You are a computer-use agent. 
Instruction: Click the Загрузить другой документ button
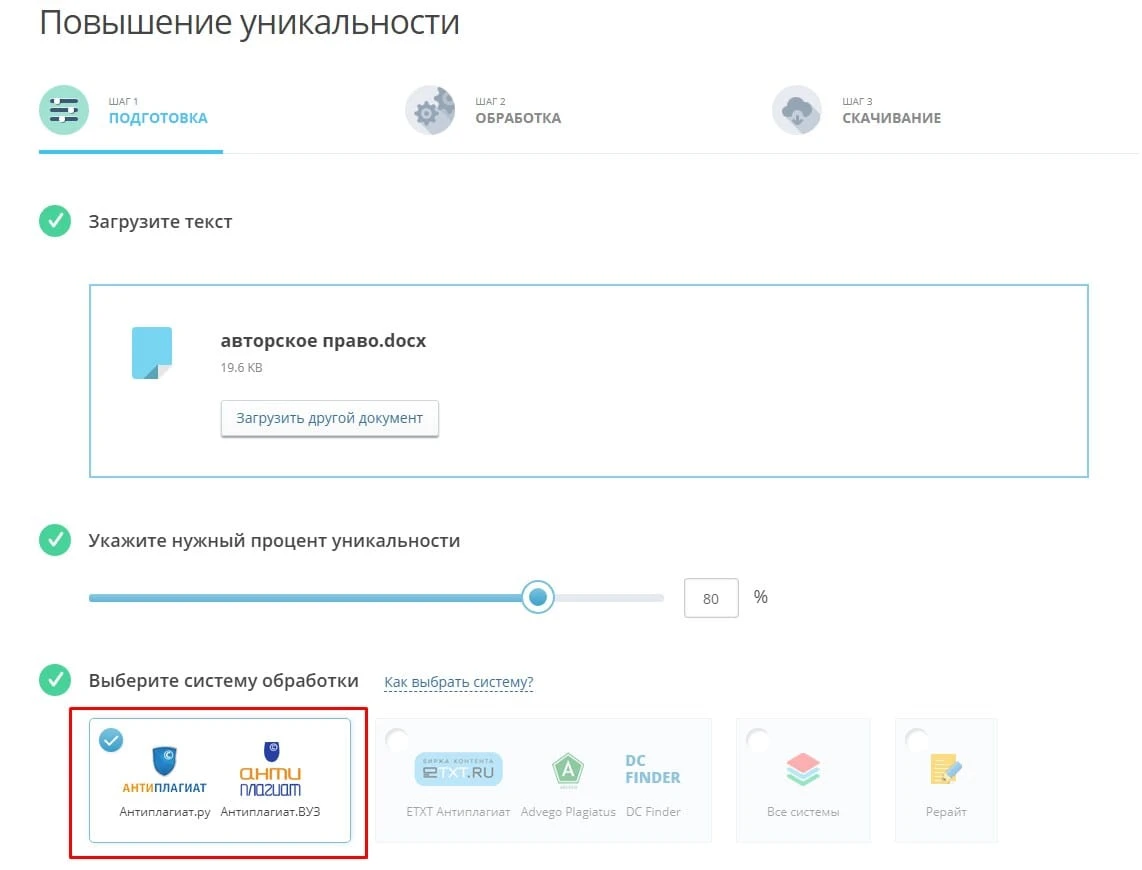[x=329, y=418]
